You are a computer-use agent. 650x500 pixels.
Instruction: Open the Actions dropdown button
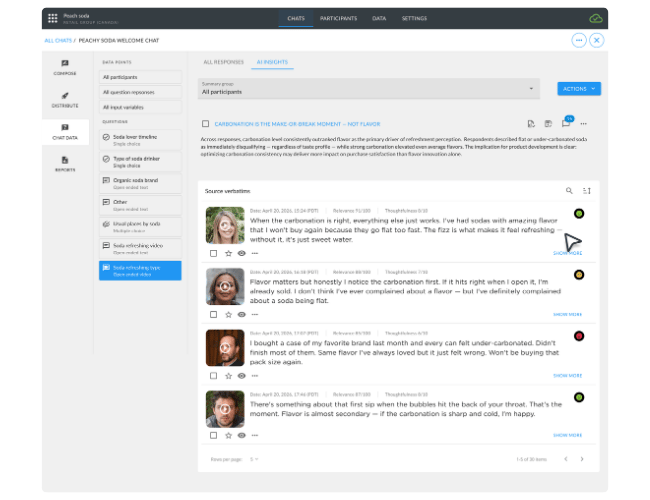click(x=579, y=89)
